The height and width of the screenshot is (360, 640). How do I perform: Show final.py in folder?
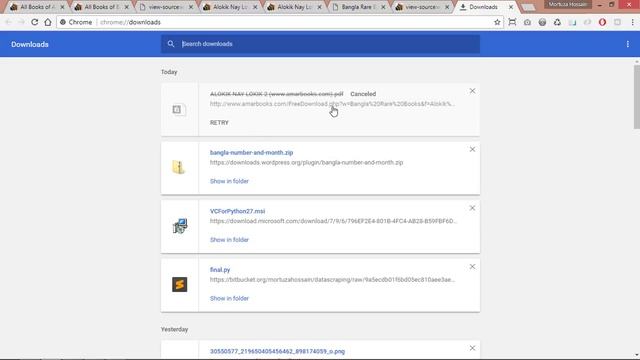point(229,298)
